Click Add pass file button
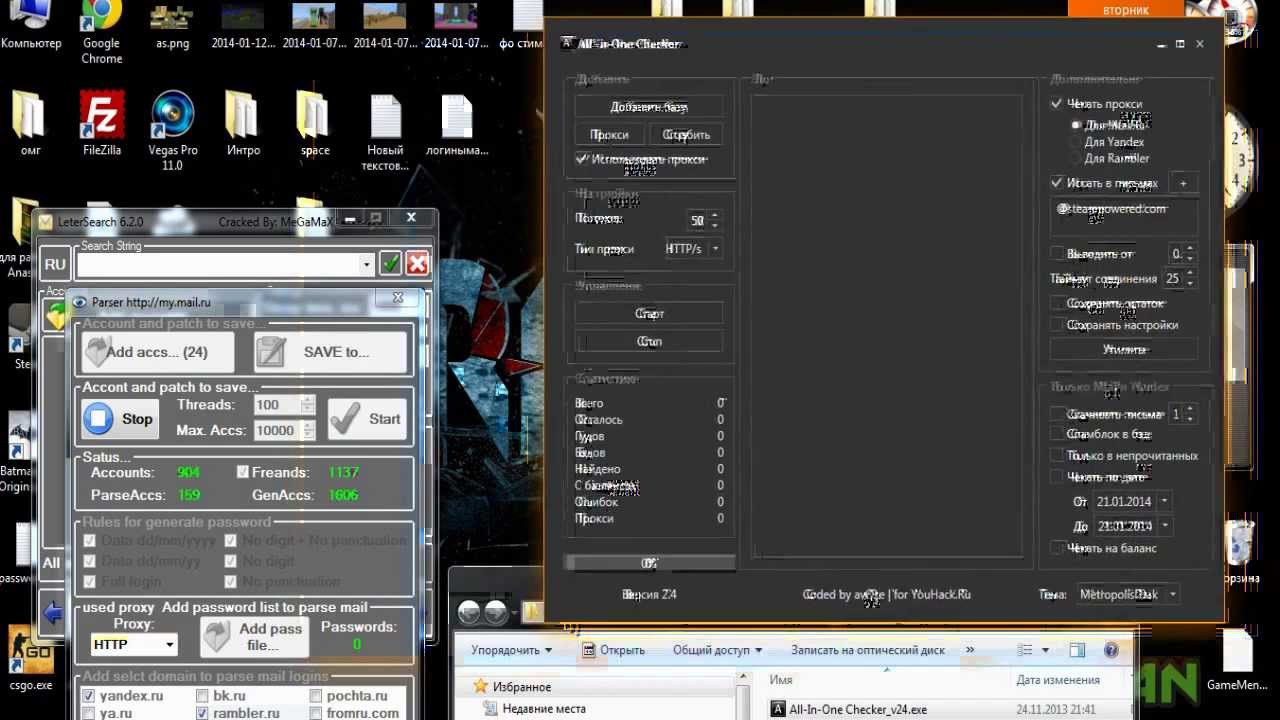 pyautogui.click(x=252, y=636)
